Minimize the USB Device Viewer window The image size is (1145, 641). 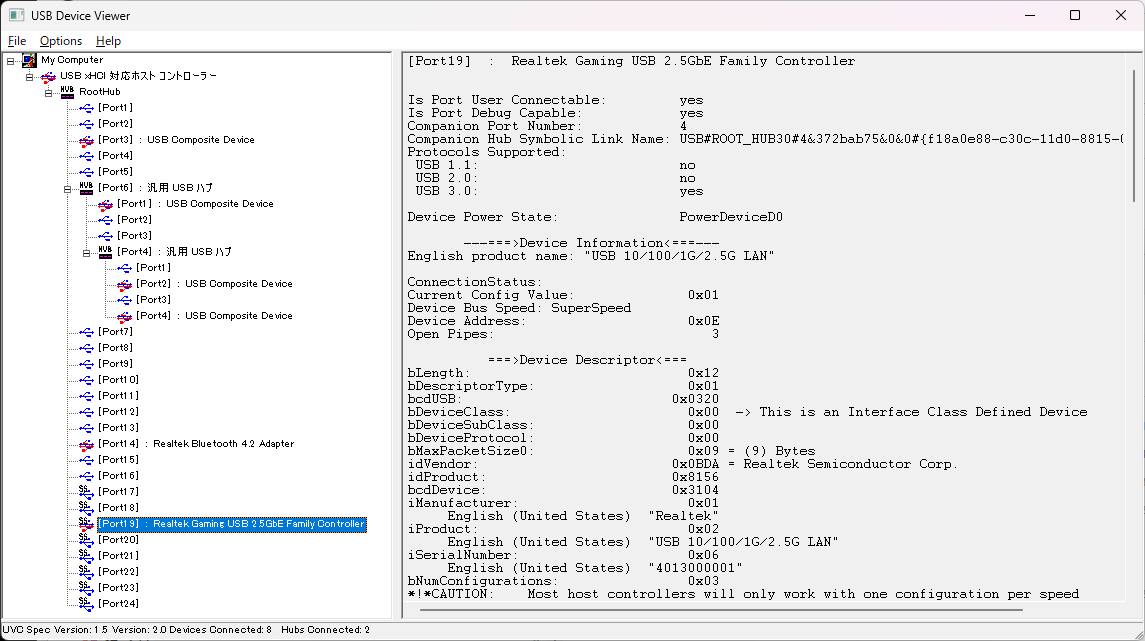tap(1030, 15)
